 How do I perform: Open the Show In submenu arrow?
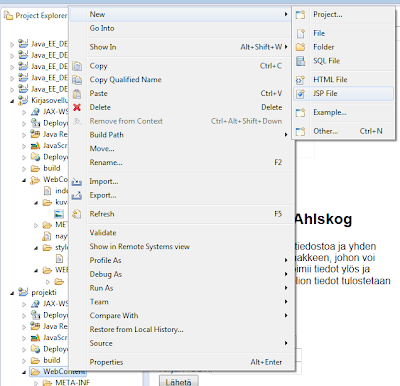pos(286,47)
